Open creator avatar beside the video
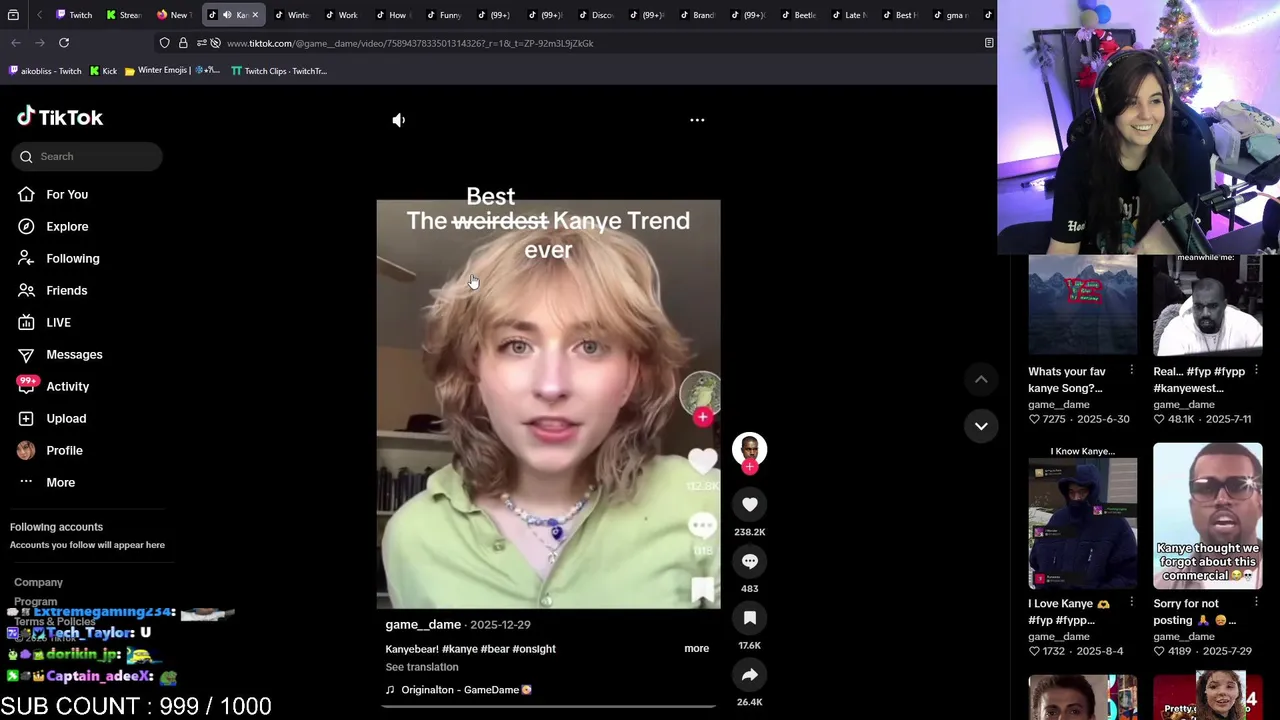This screenshot has height=720, width=1280. (749, 449)
